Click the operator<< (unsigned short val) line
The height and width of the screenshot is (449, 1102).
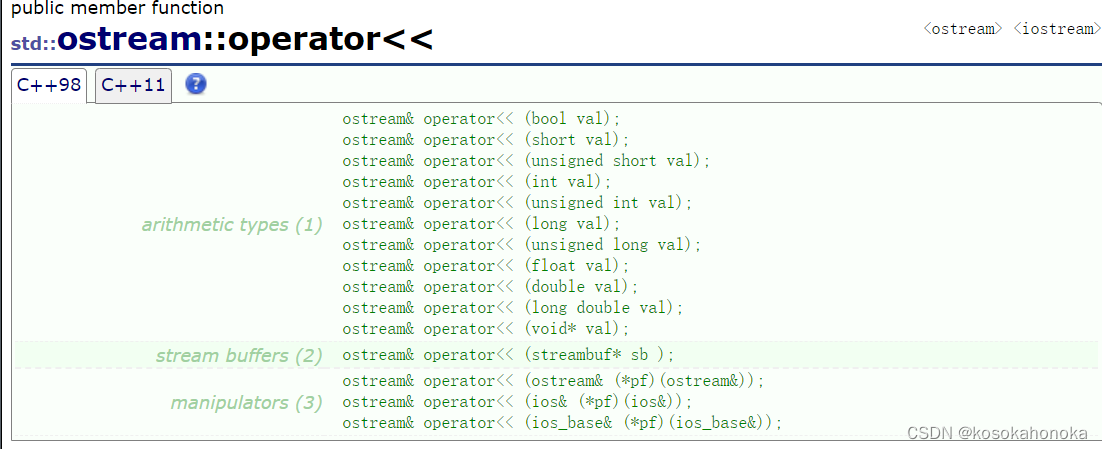tap(526, 161)
